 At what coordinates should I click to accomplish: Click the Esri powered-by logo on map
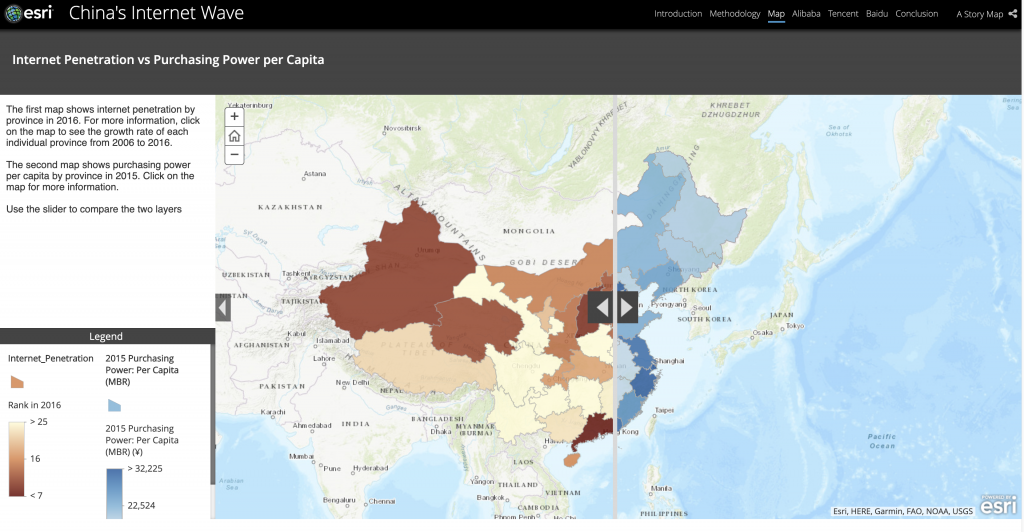pos(998,505)
